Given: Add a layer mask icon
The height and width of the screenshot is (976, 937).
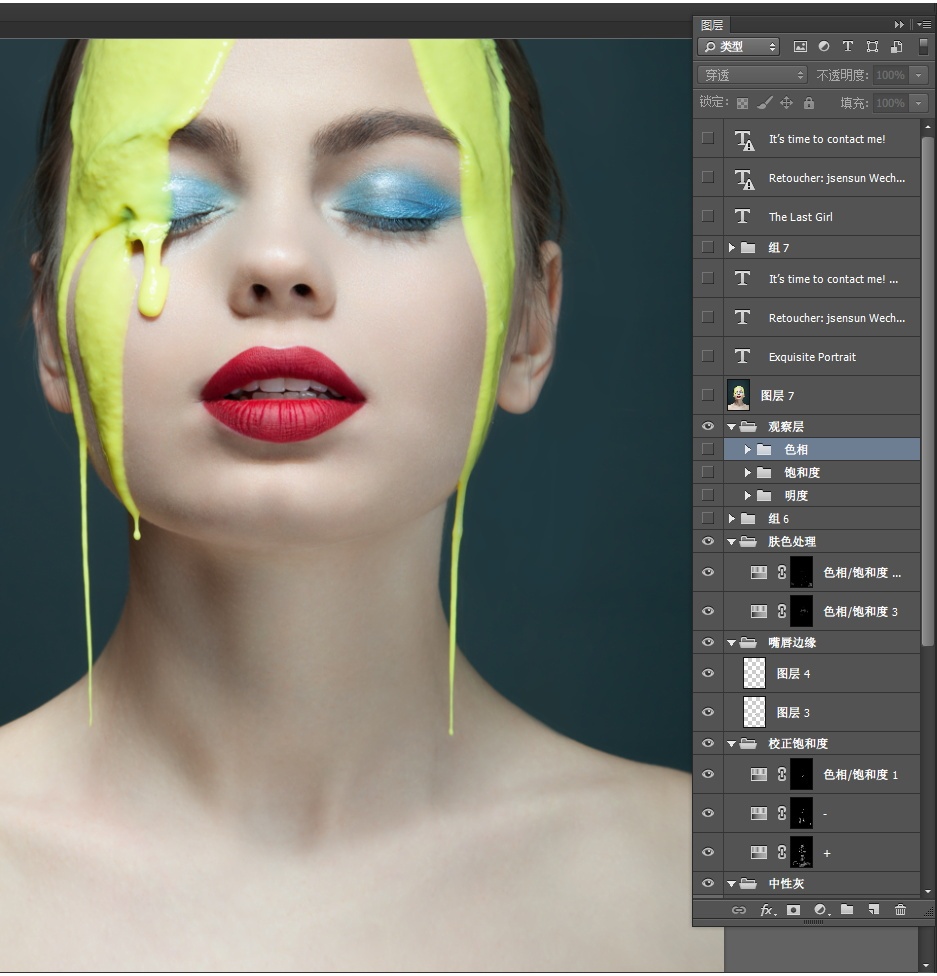Looking at the screenshot, I should click(793, 910).
